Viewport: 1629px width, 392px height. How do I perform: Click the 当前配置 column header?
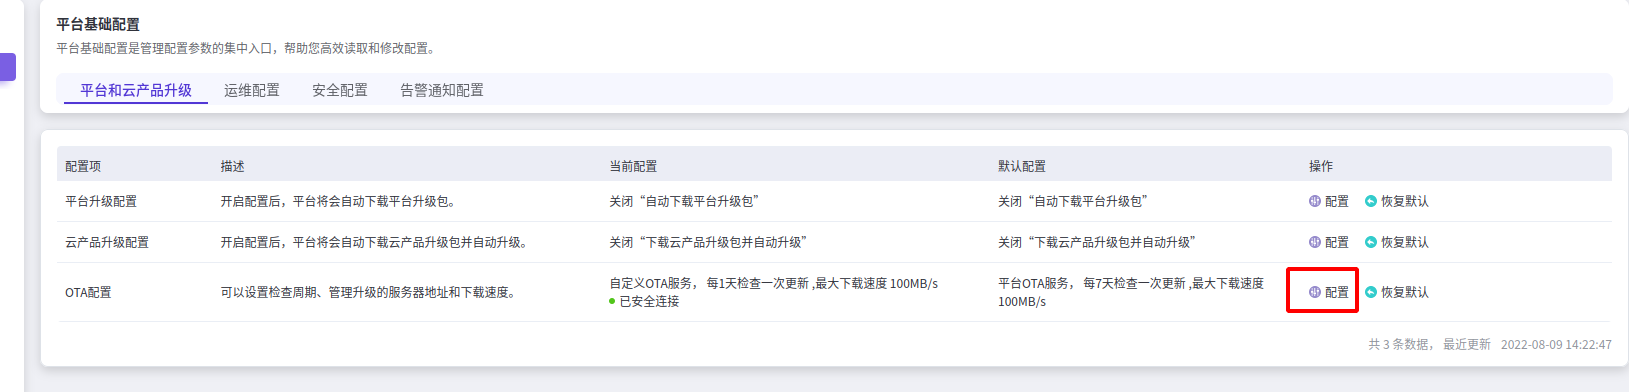coord(633,166)
